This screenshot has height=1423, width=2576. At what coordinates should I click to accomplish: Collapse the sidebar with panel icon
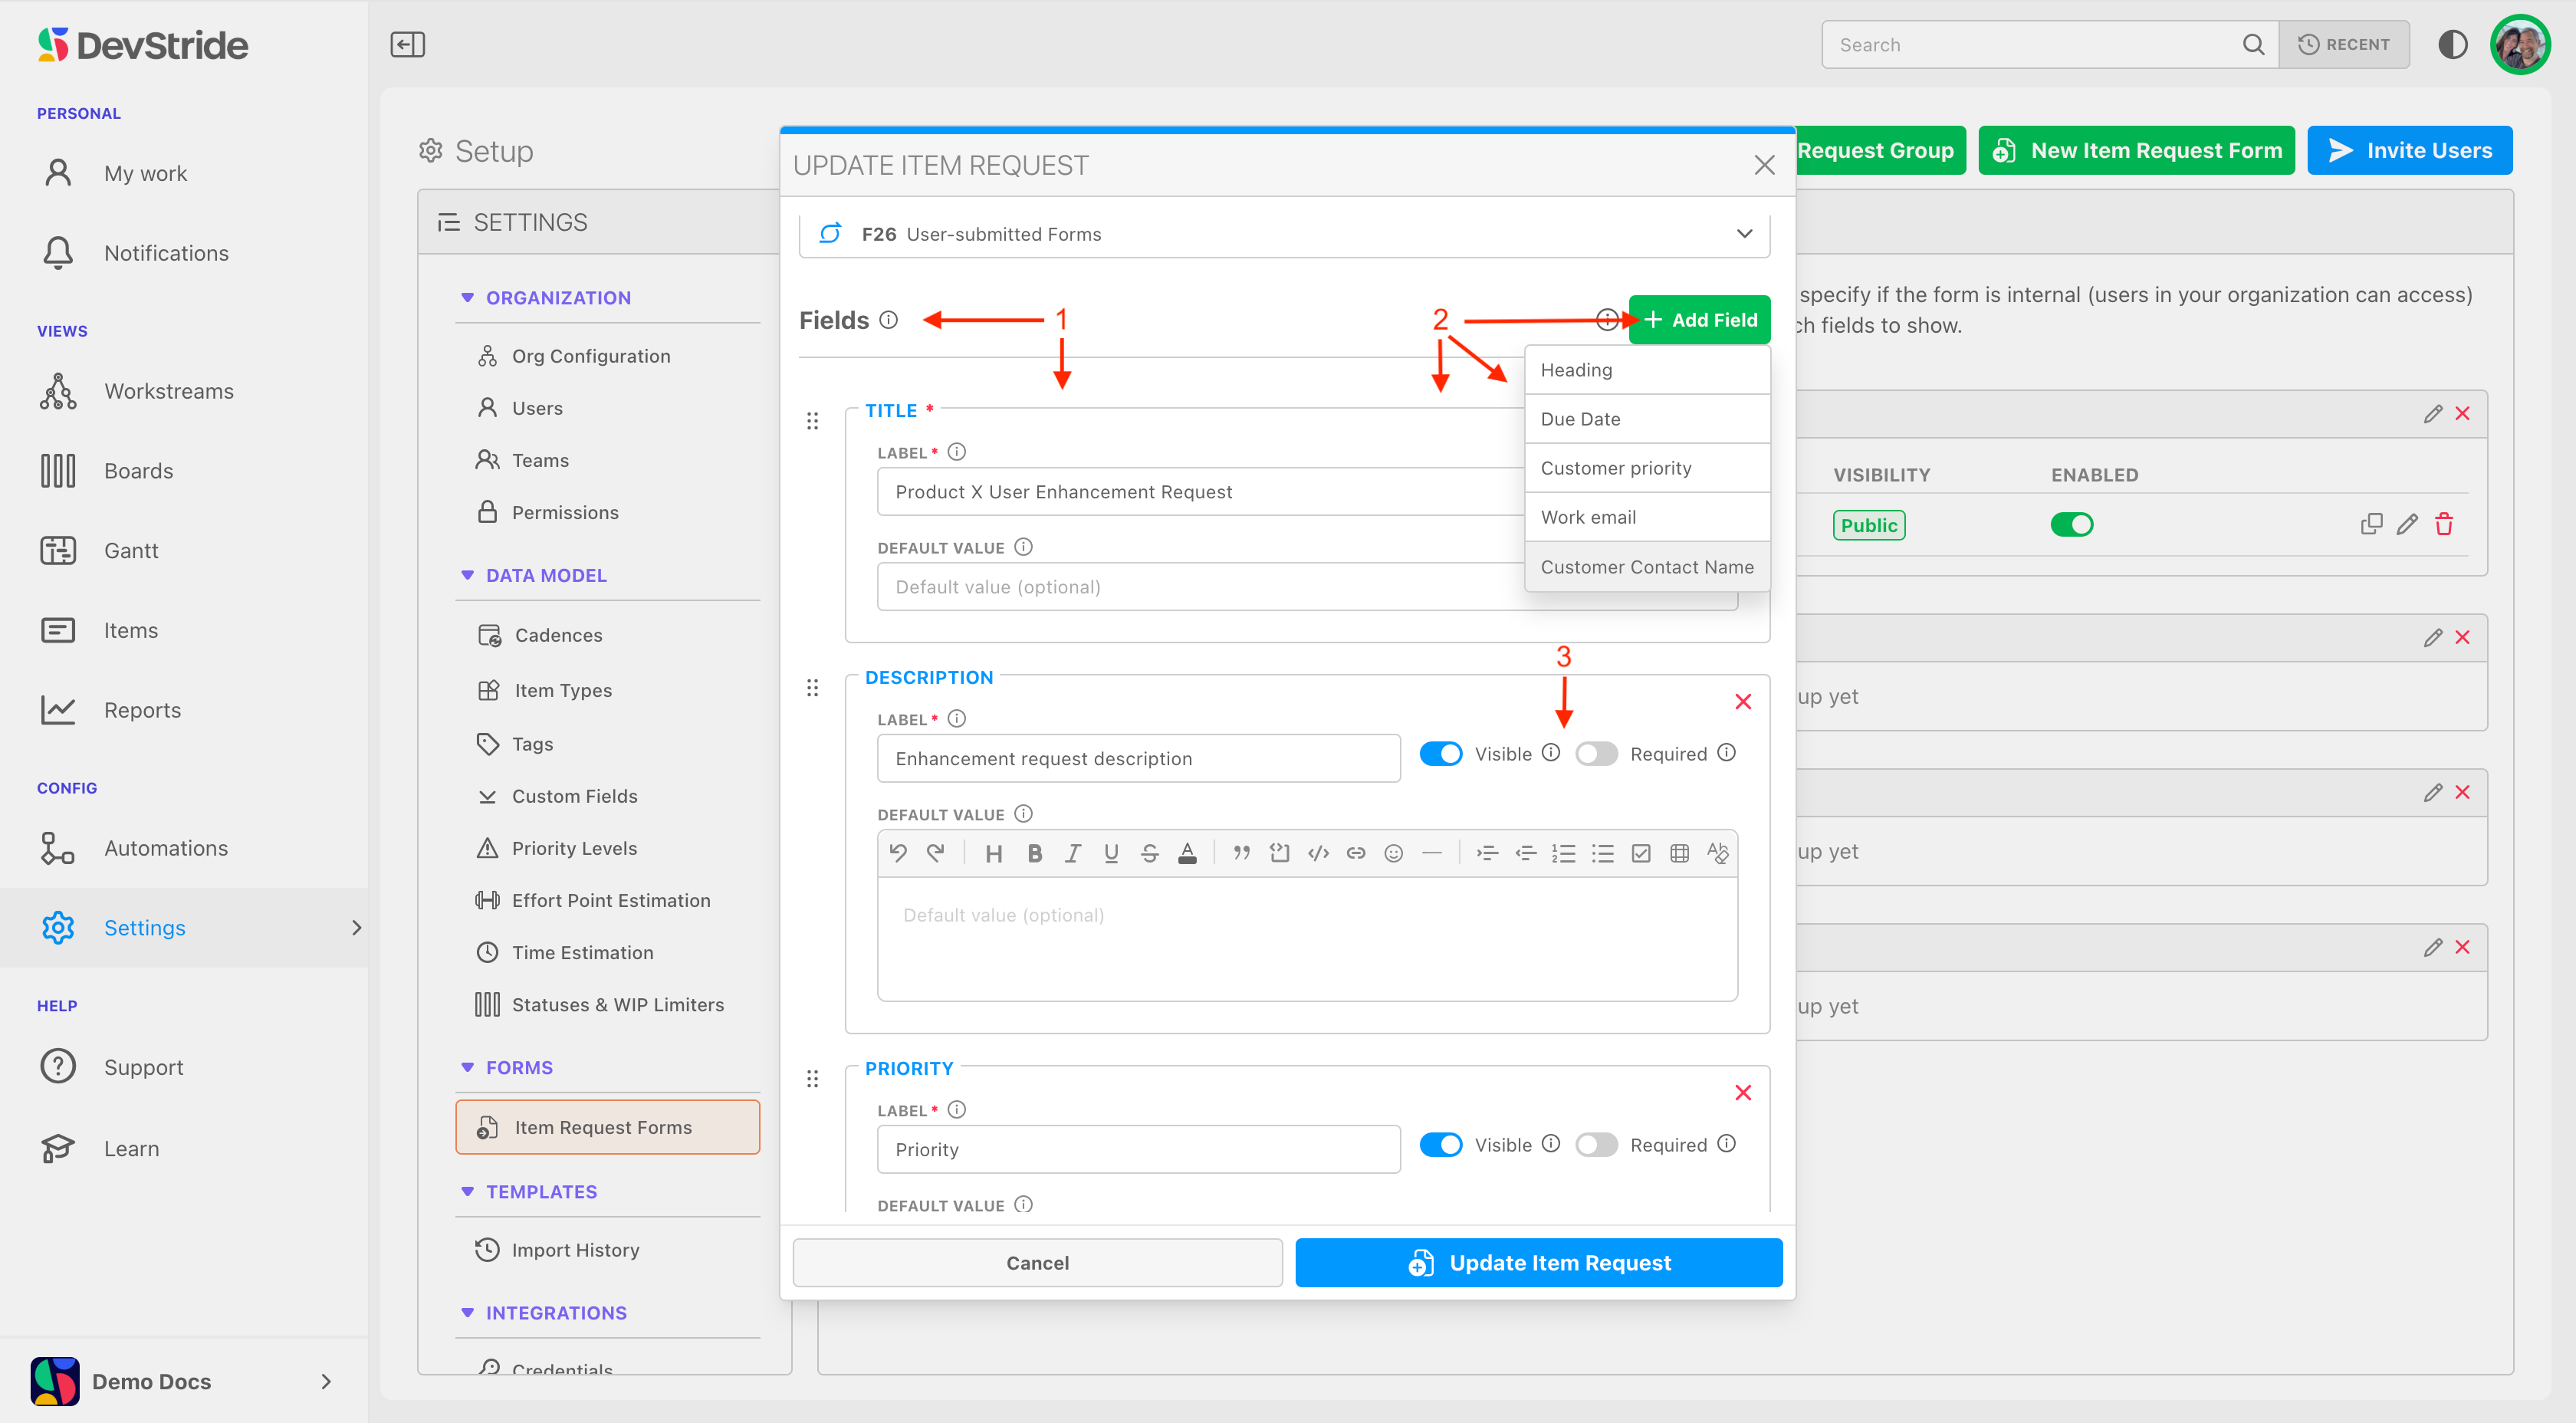(407, 44)
